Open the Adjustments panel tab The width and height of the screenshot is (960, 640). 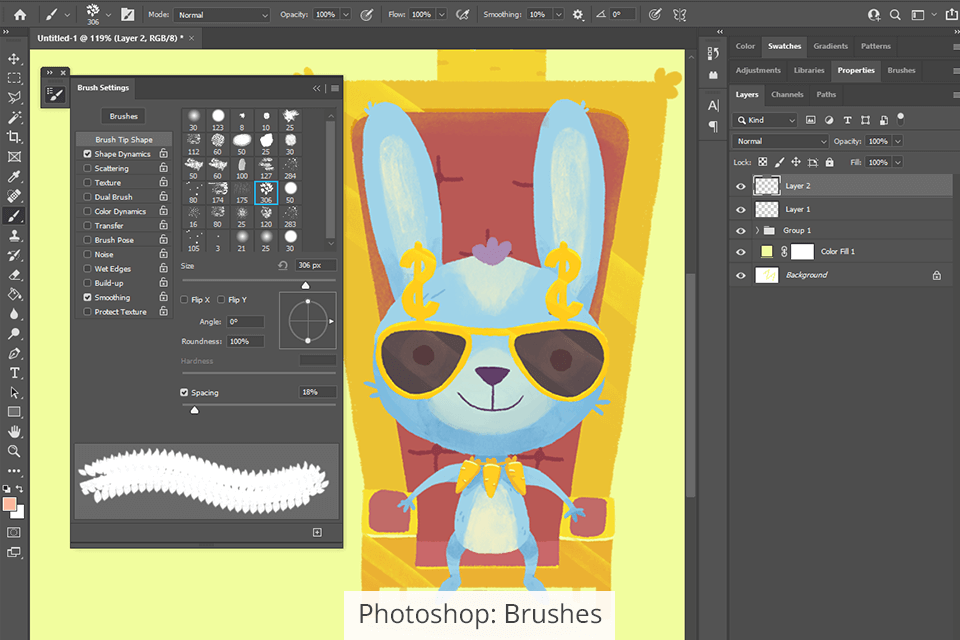click(758, 70)
